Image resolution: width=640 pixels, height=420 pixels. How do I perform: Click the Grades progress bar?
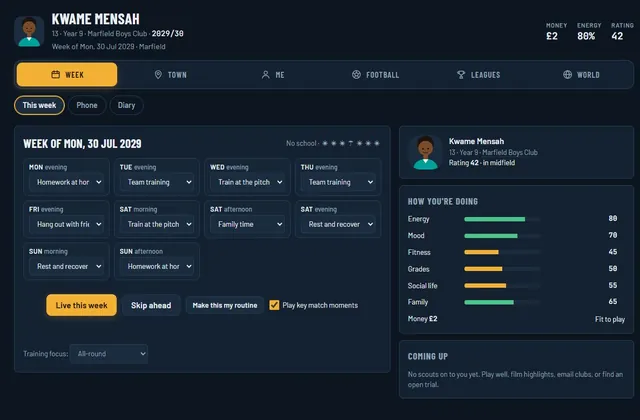tap(502, 269)
